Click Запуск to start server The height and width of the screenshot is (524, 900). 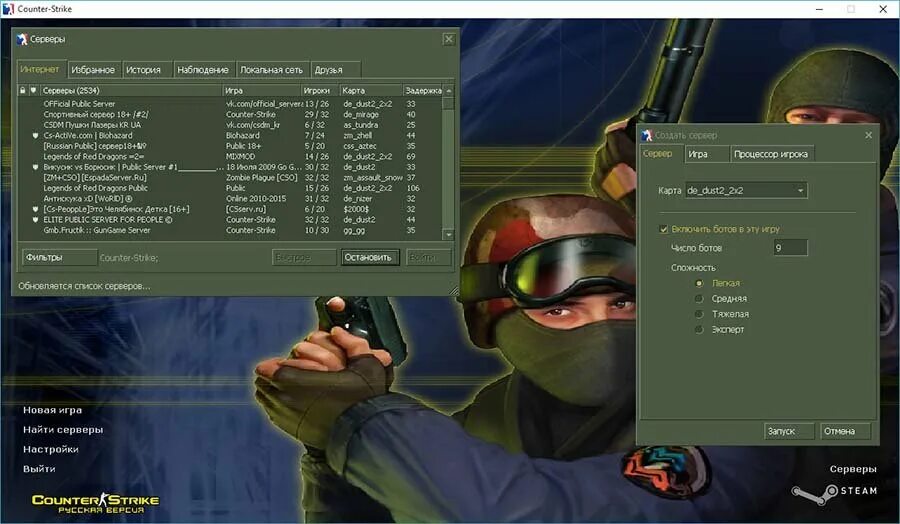(x=790, y=430)
